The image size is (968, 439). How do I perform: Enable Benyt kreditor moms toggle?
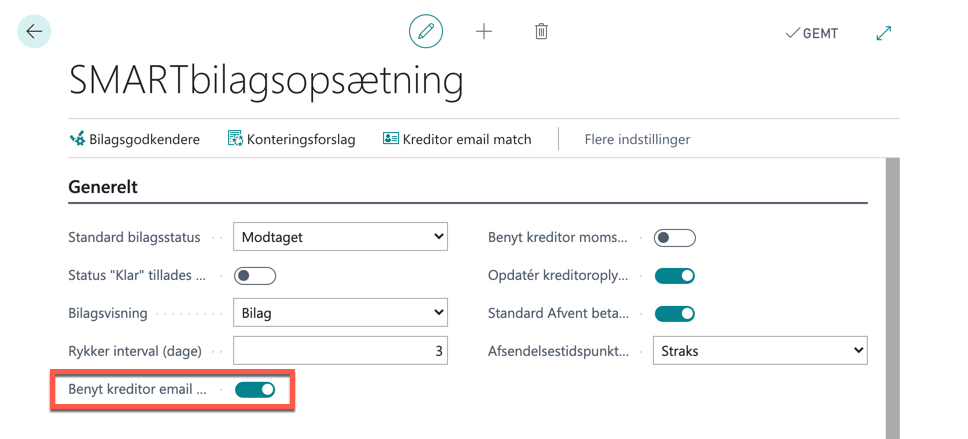(x=675, y=238)
